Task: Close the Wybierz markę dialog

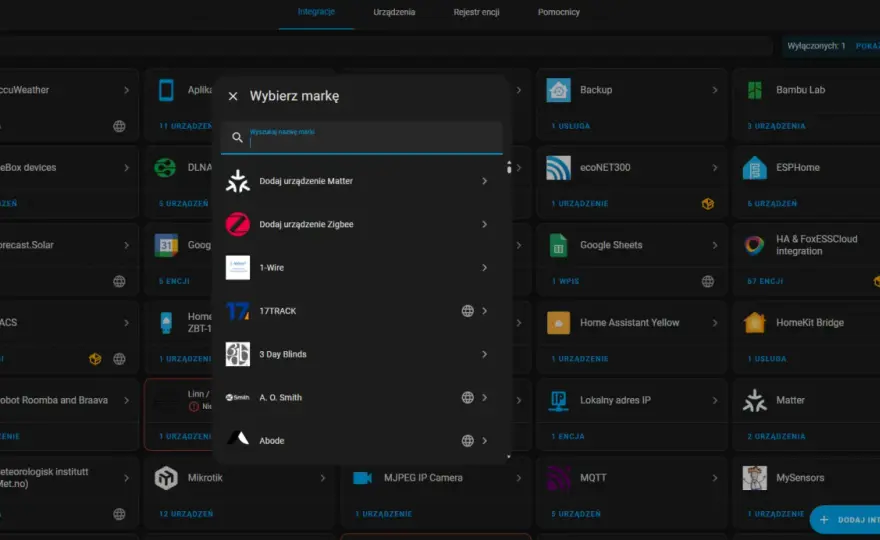Action: point(233,97)
